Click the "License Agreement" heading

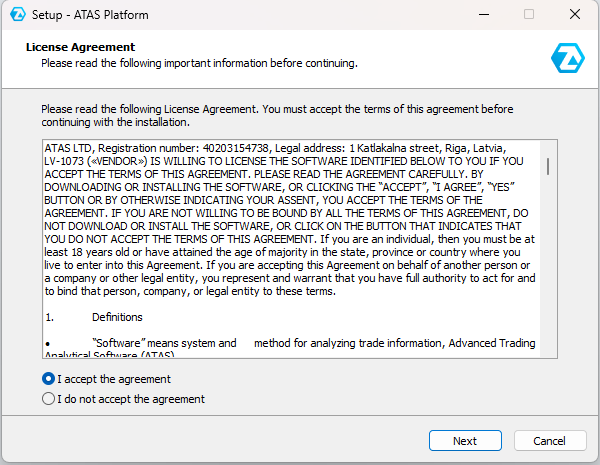coord(80,47)
